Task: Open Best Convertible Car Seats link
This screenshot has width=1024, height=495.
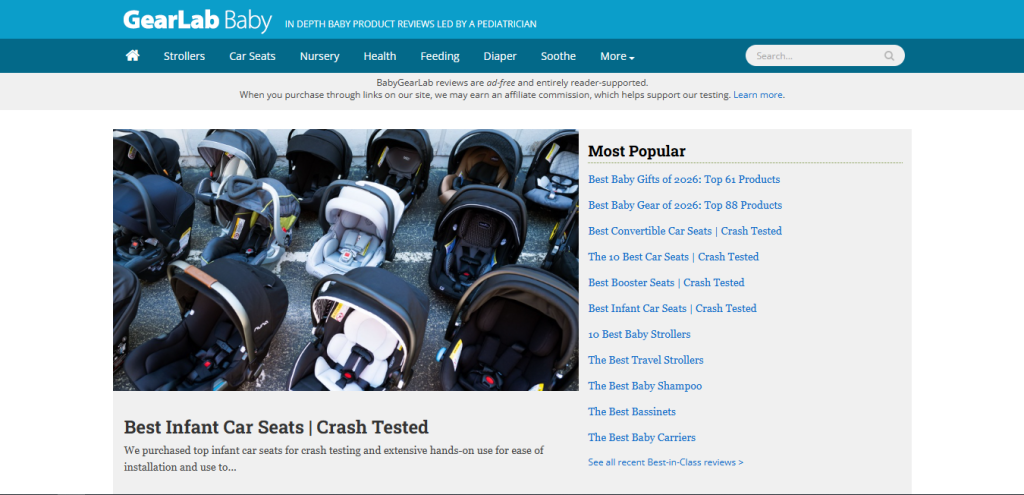Action: (685, 231)
